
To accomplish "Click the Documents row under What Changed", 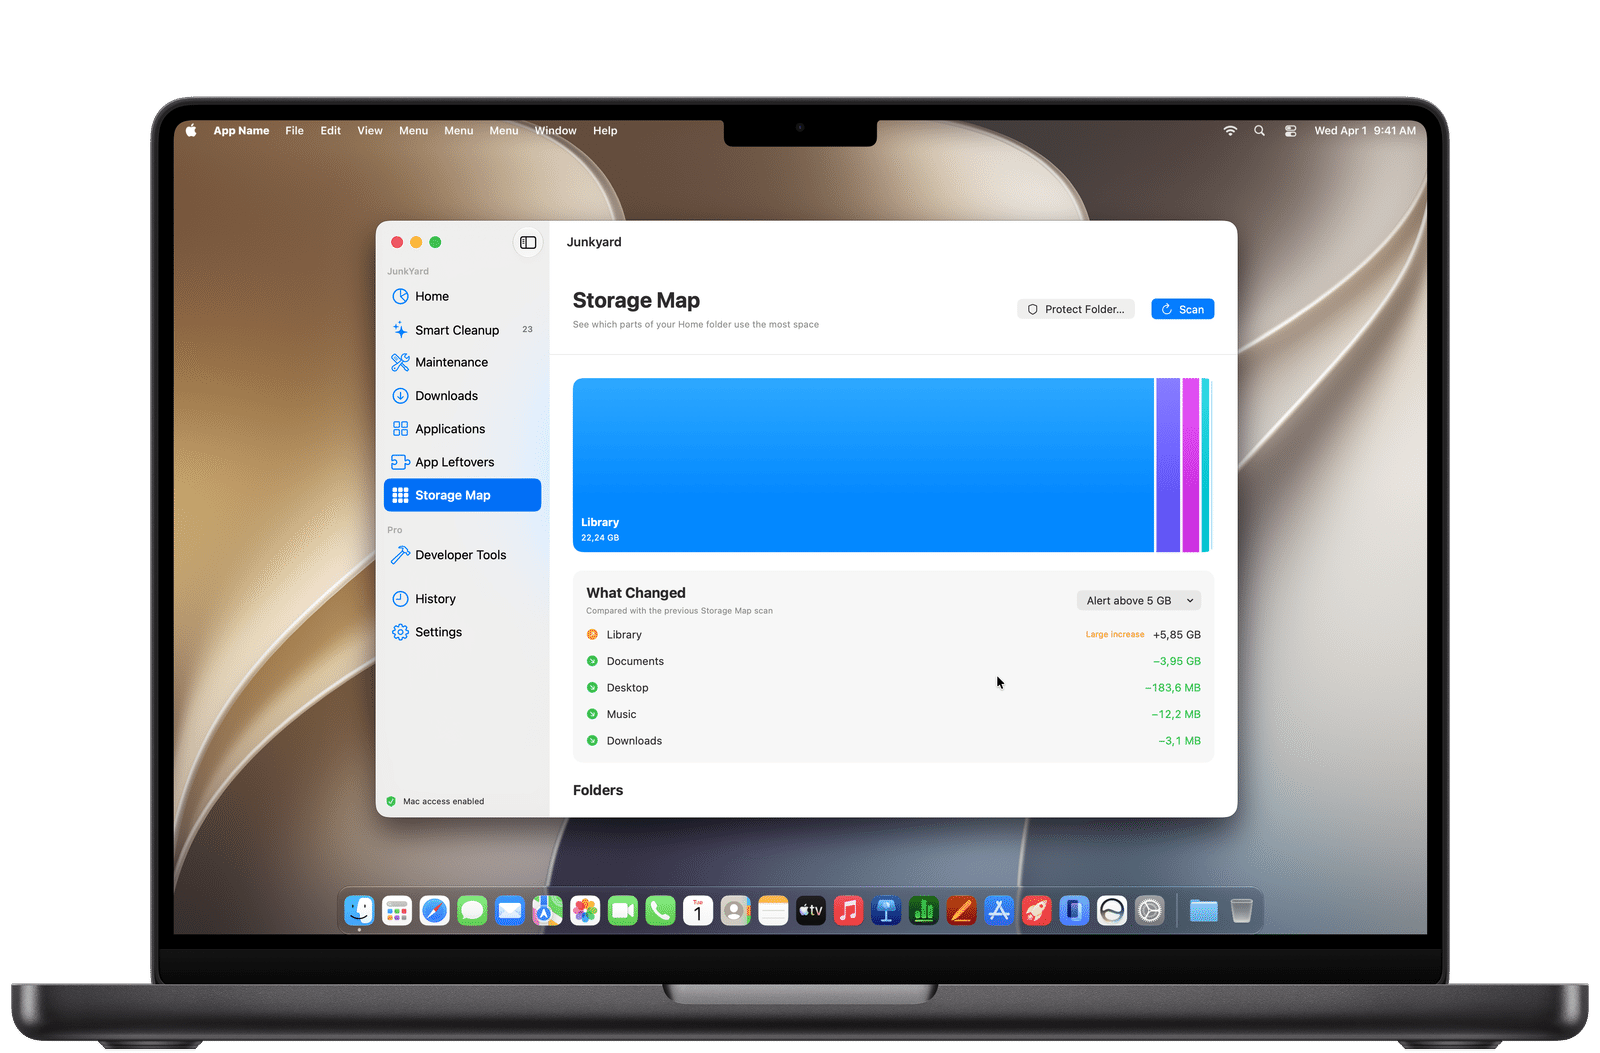I will (x=893, y=661).
